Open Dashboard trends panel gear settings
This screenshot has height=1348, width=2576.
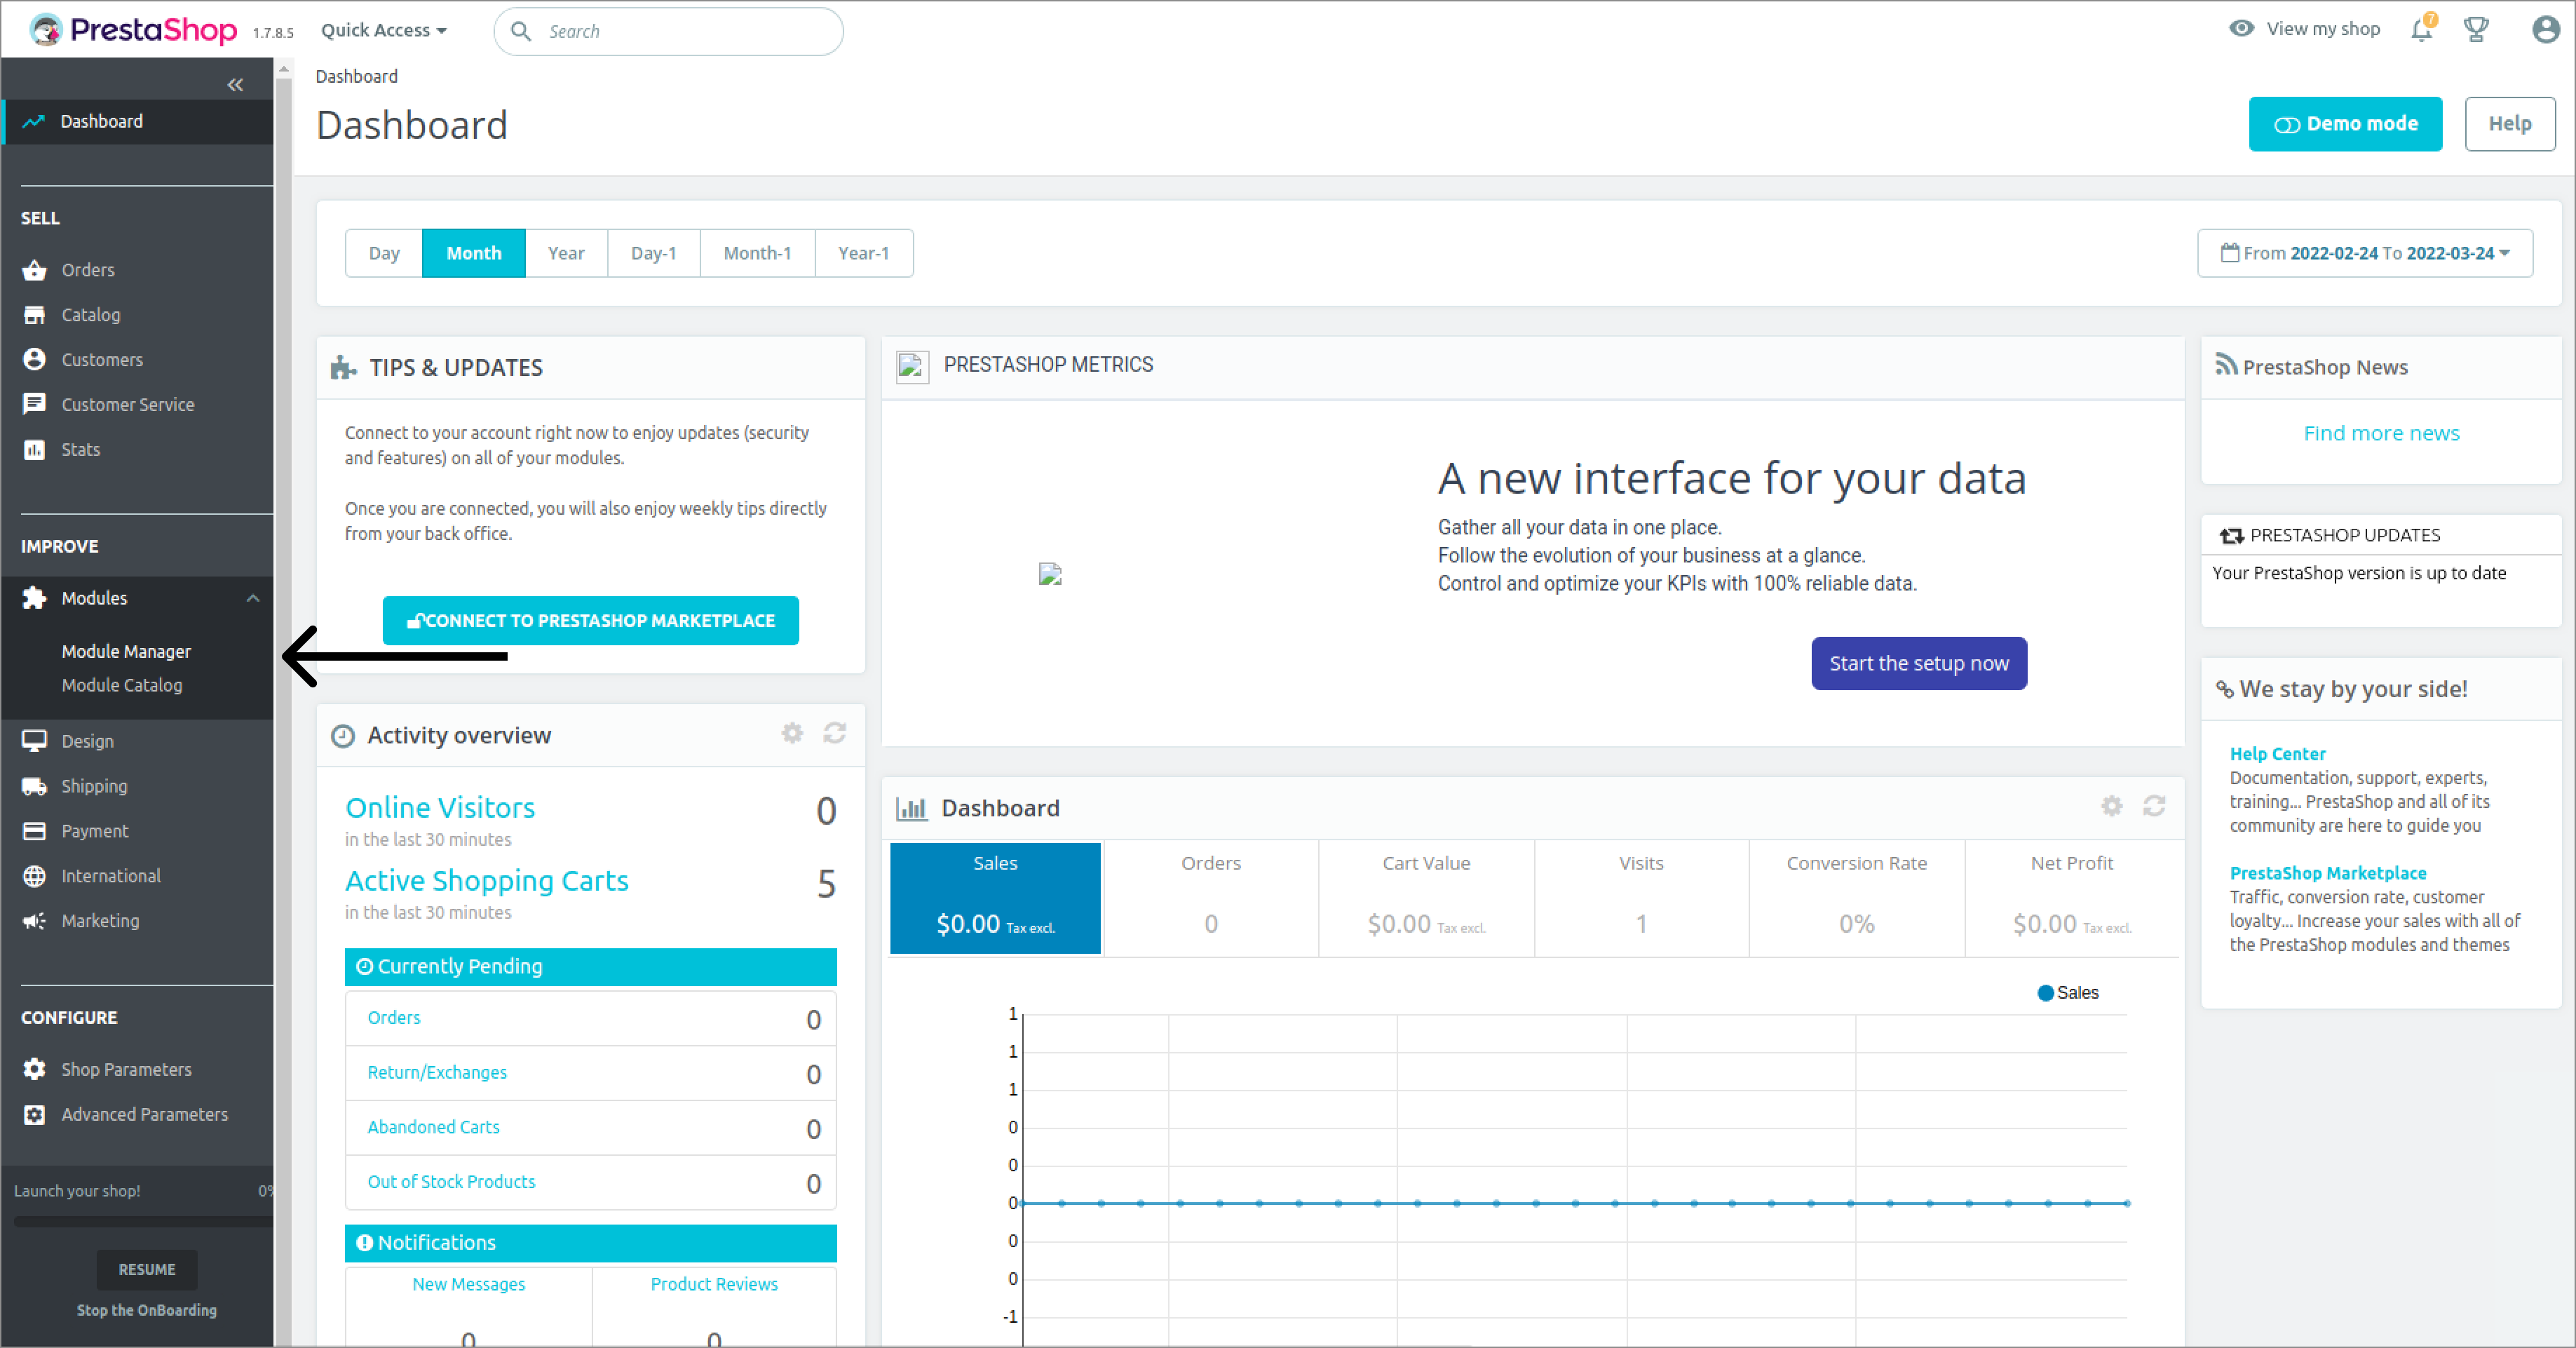[2111, 806]
